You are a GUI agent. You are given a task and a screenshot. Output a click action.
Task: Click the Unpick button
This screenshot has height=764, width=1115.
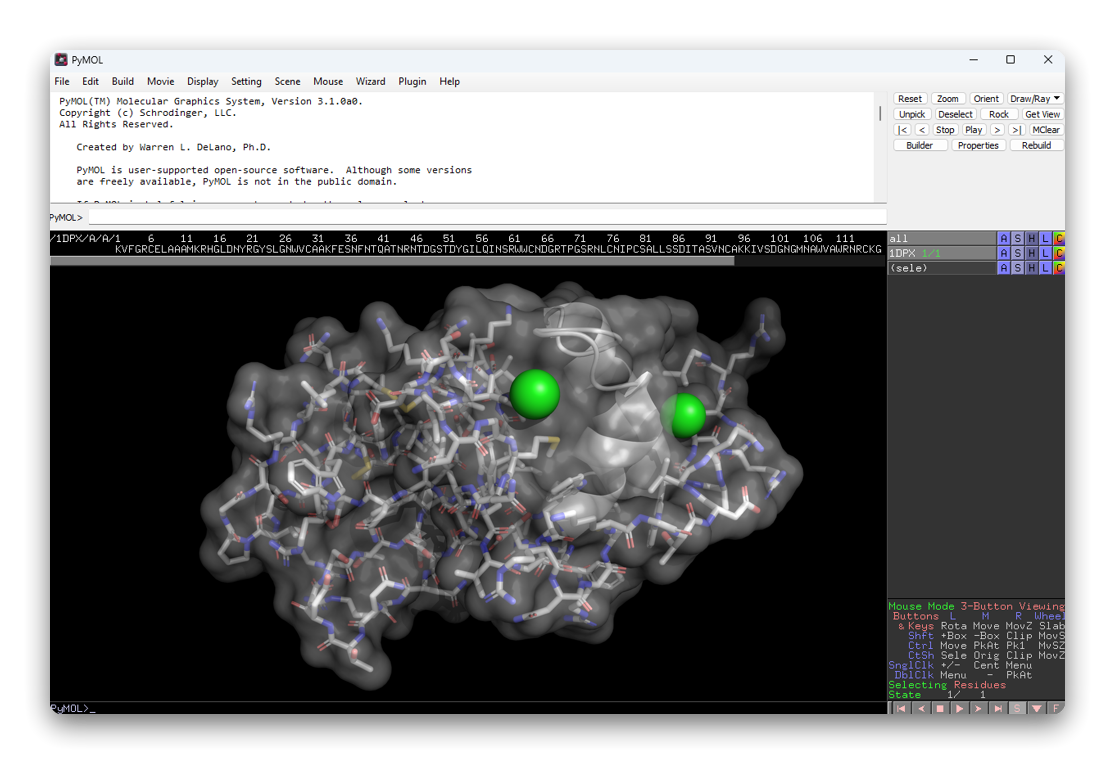[x=912, y=115]
